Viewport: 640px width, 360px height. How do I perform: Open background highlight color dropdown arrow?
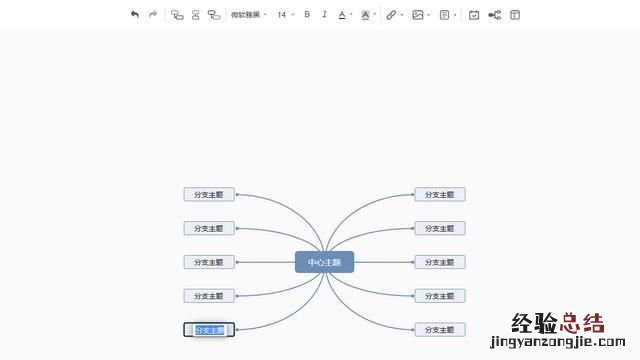[x=375, y=15]
